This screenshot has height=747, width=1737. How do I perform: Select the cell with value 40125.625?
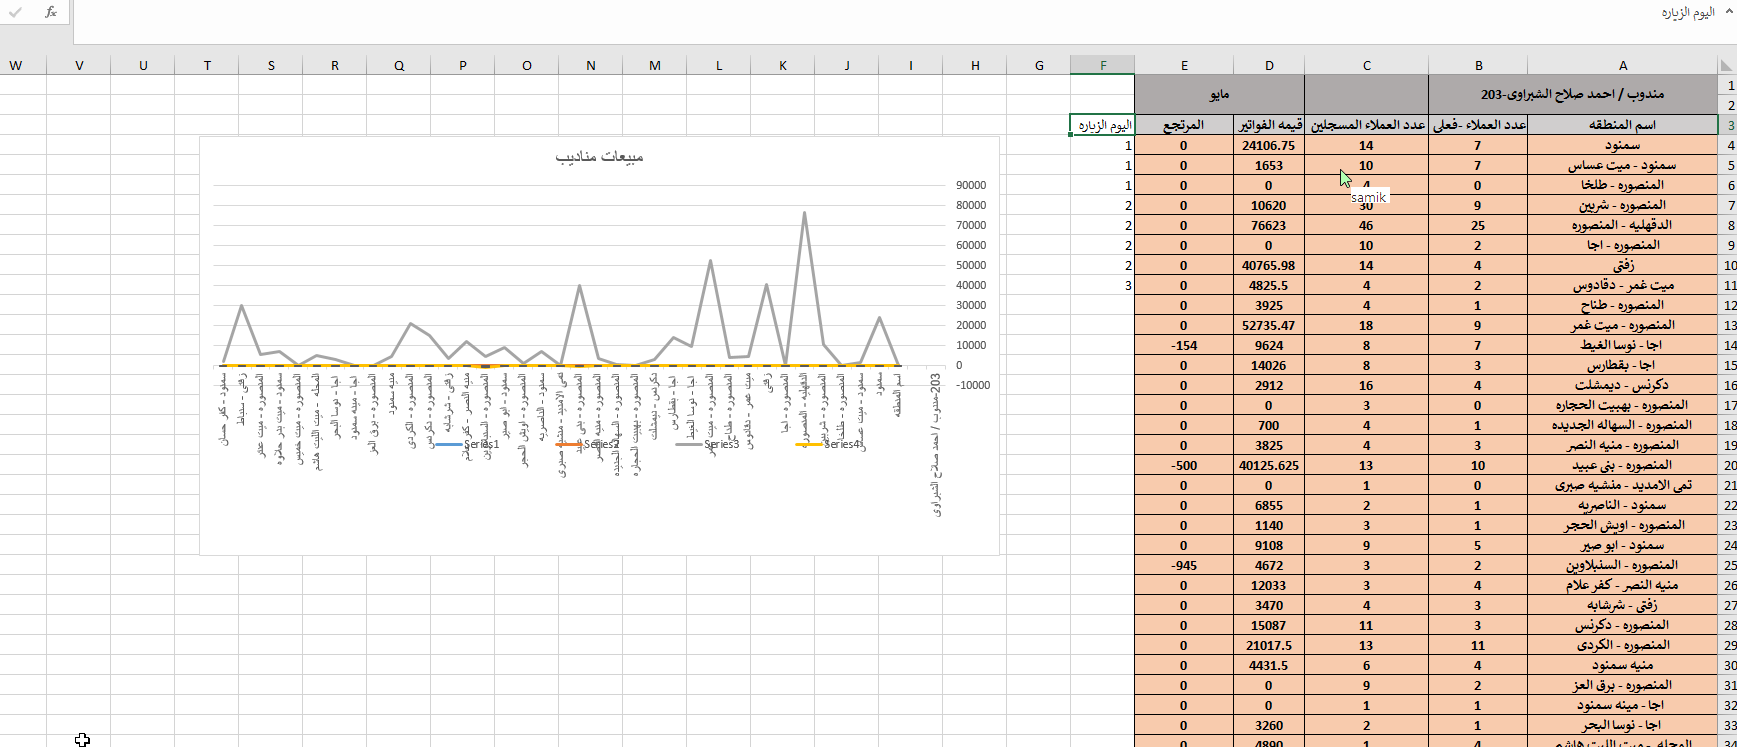click(x=1269, y=465)
